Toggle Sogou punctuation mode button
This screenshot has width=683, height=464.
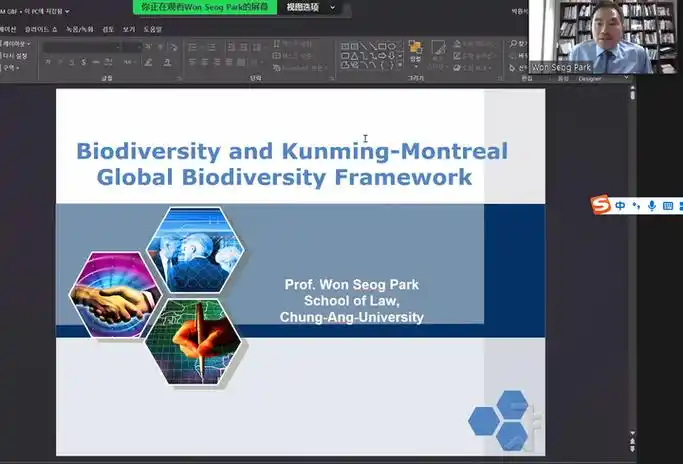(x=636, y=205)
